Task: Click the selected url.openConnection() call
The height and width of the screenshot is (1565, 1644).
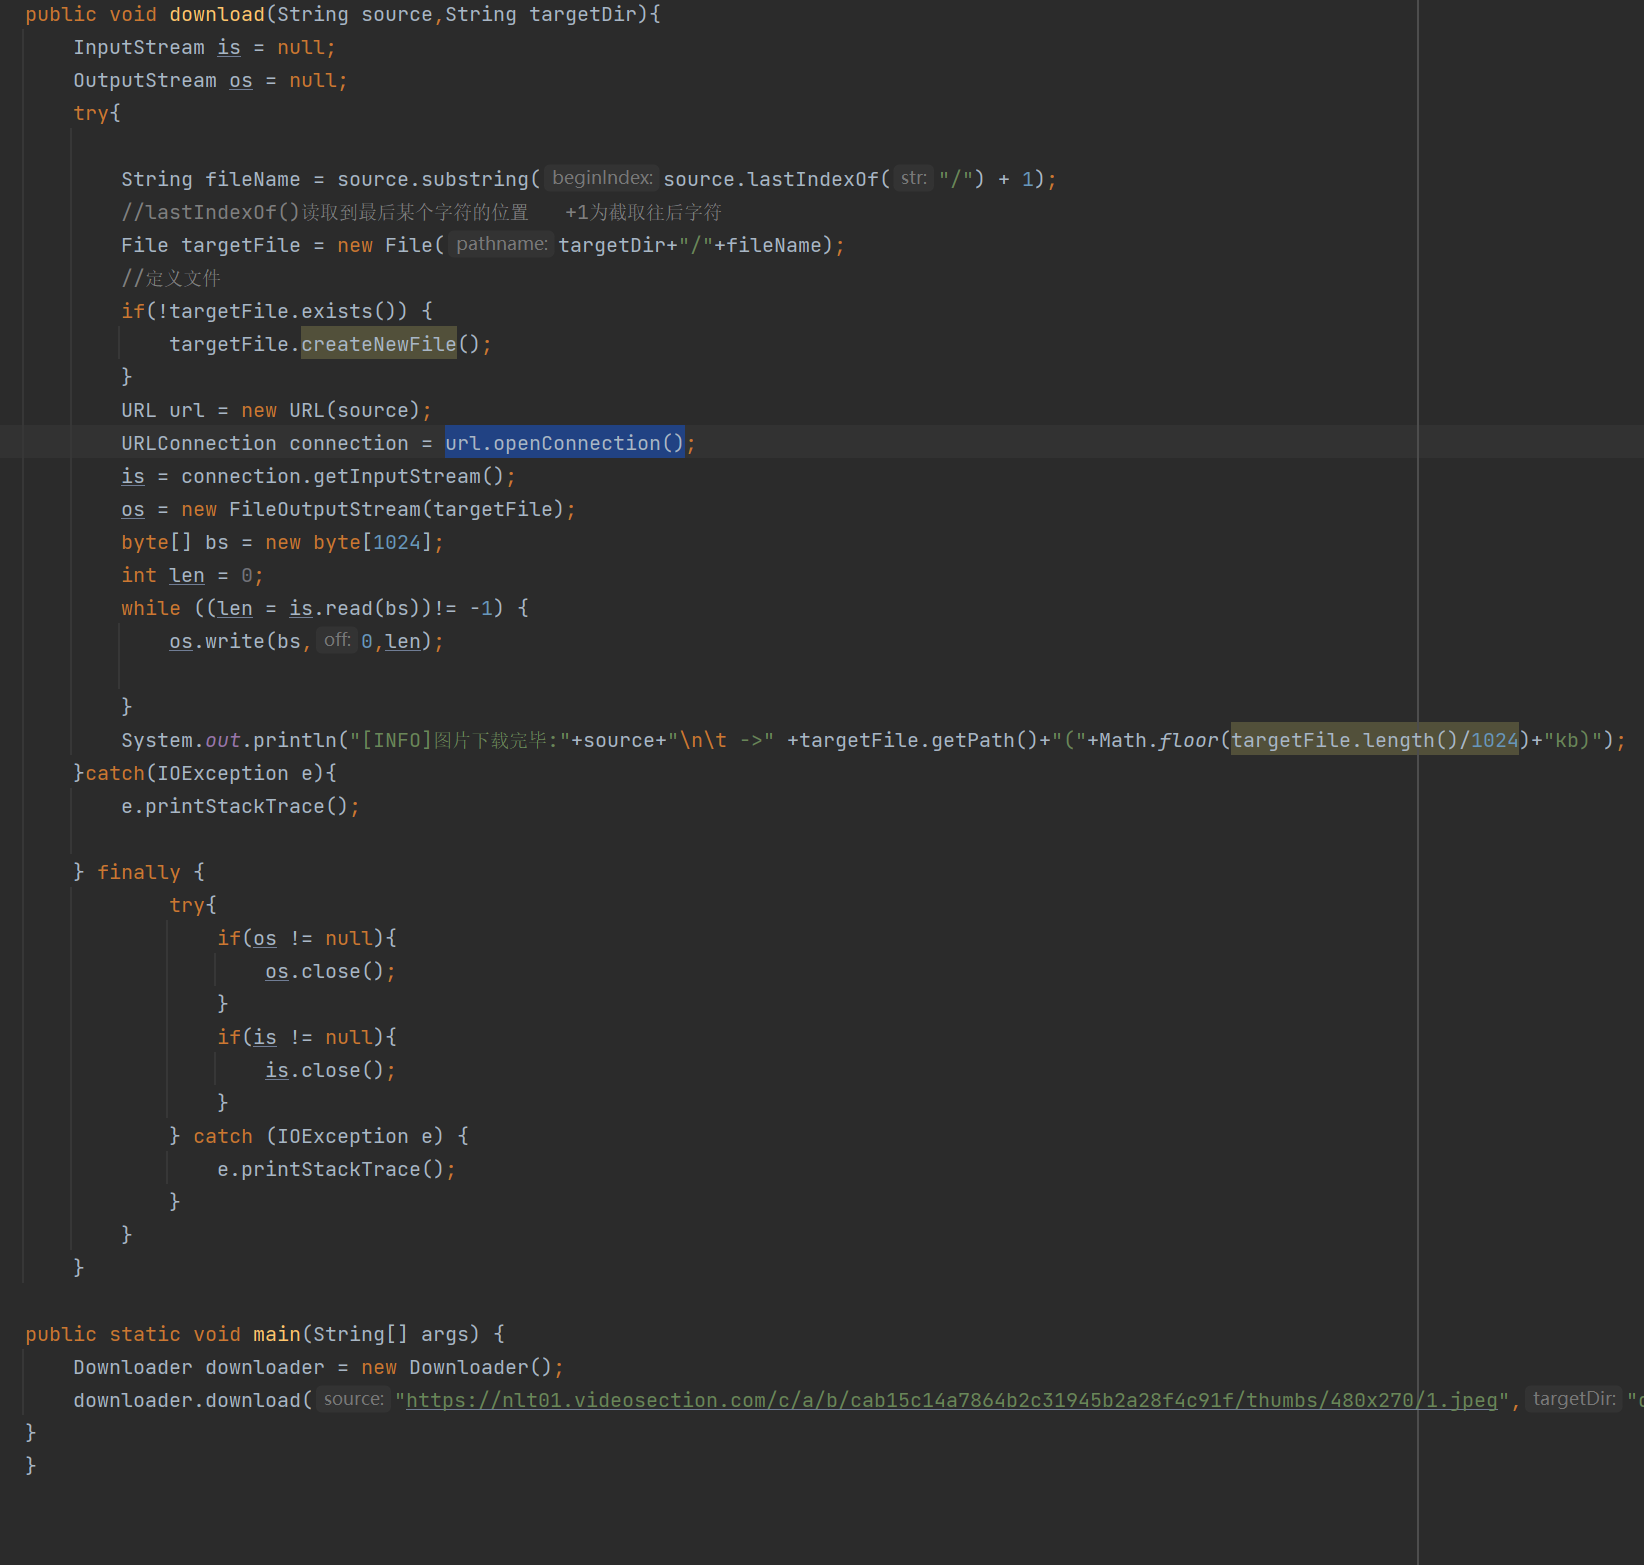Action: coord(564,443)
